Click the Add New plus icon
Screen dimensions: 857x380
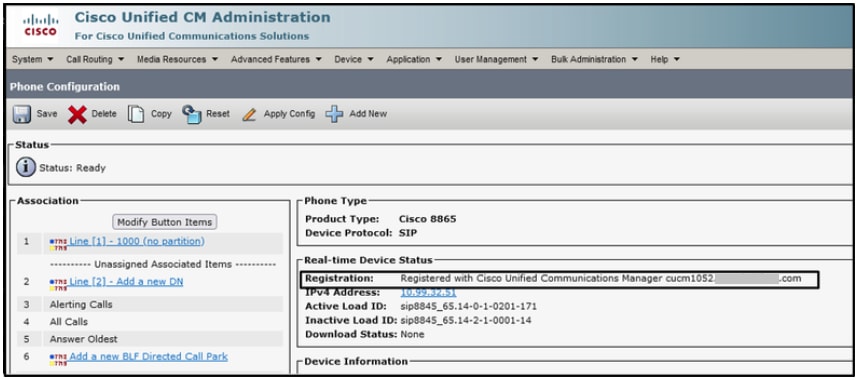[x=334, y=114]
